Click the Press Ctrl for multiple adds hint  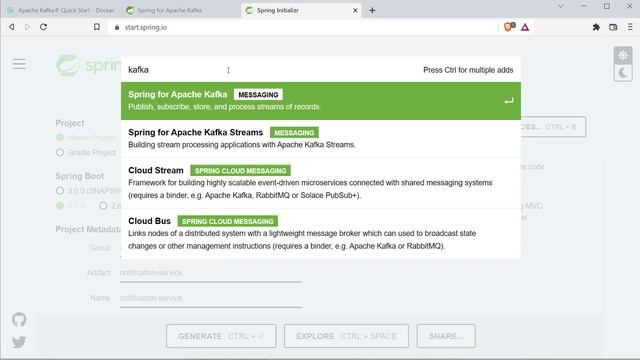pos(468,70)
